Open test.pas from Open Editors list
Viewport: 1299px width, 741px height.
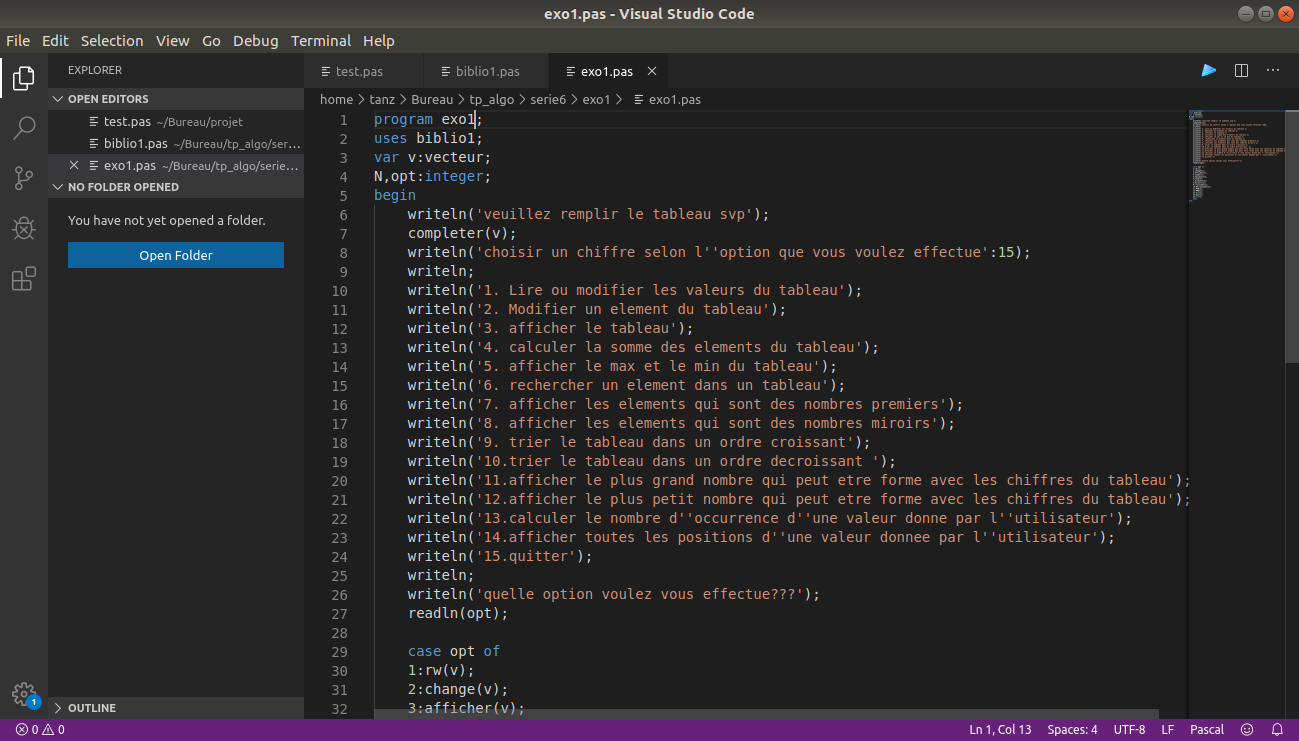(x=176, y=121)
